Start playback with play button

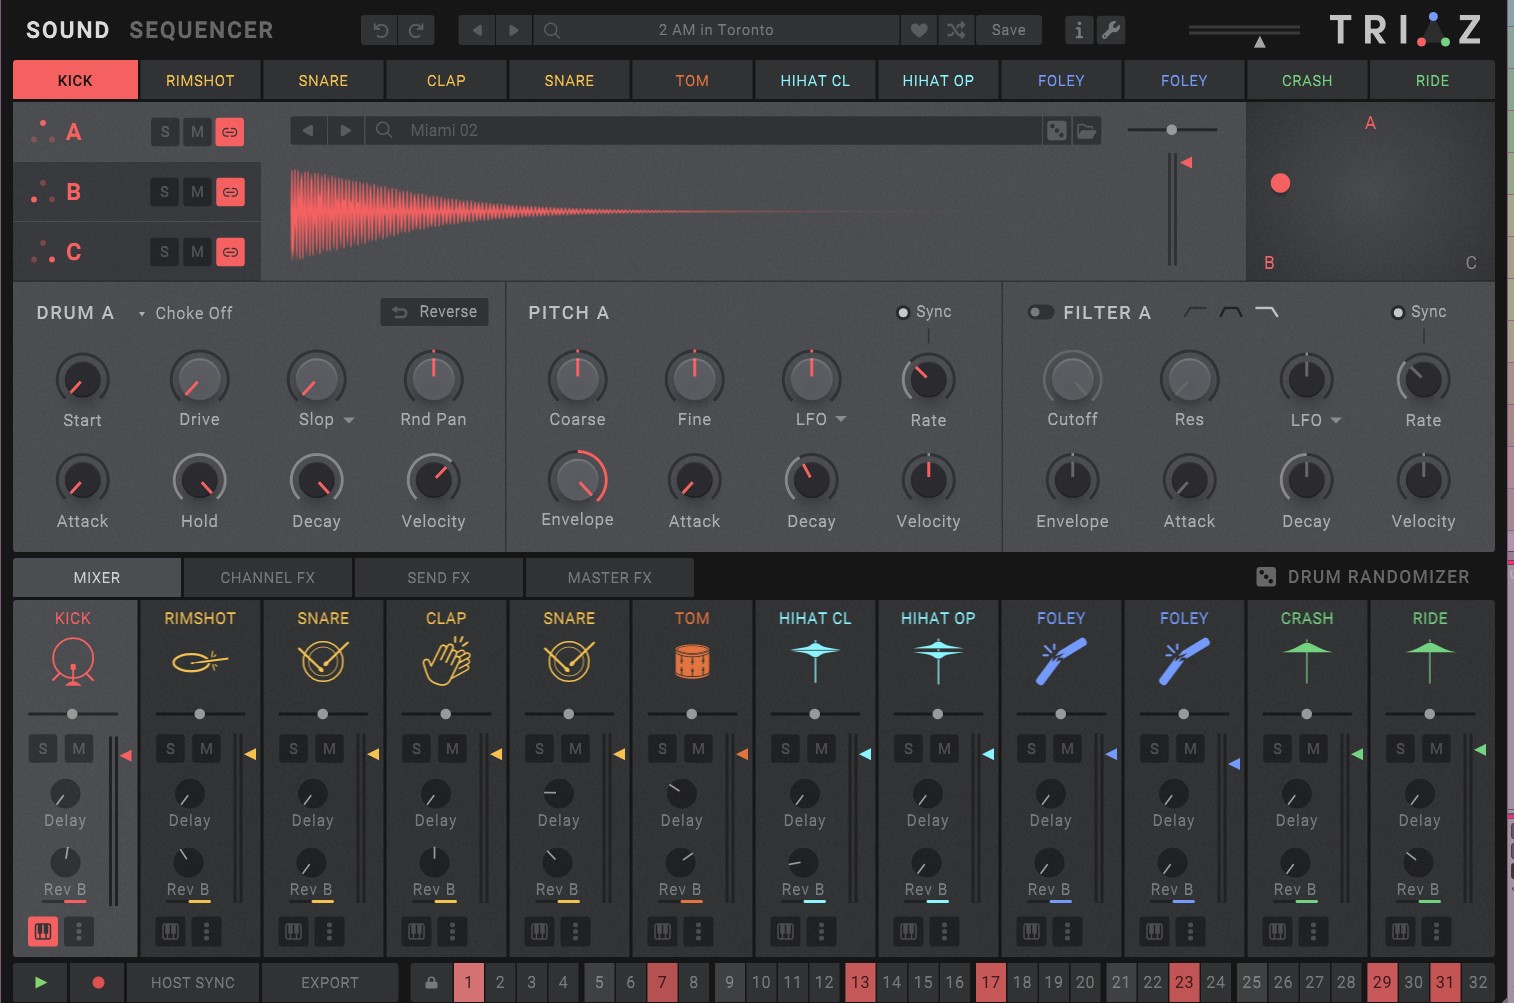point(40,983)
